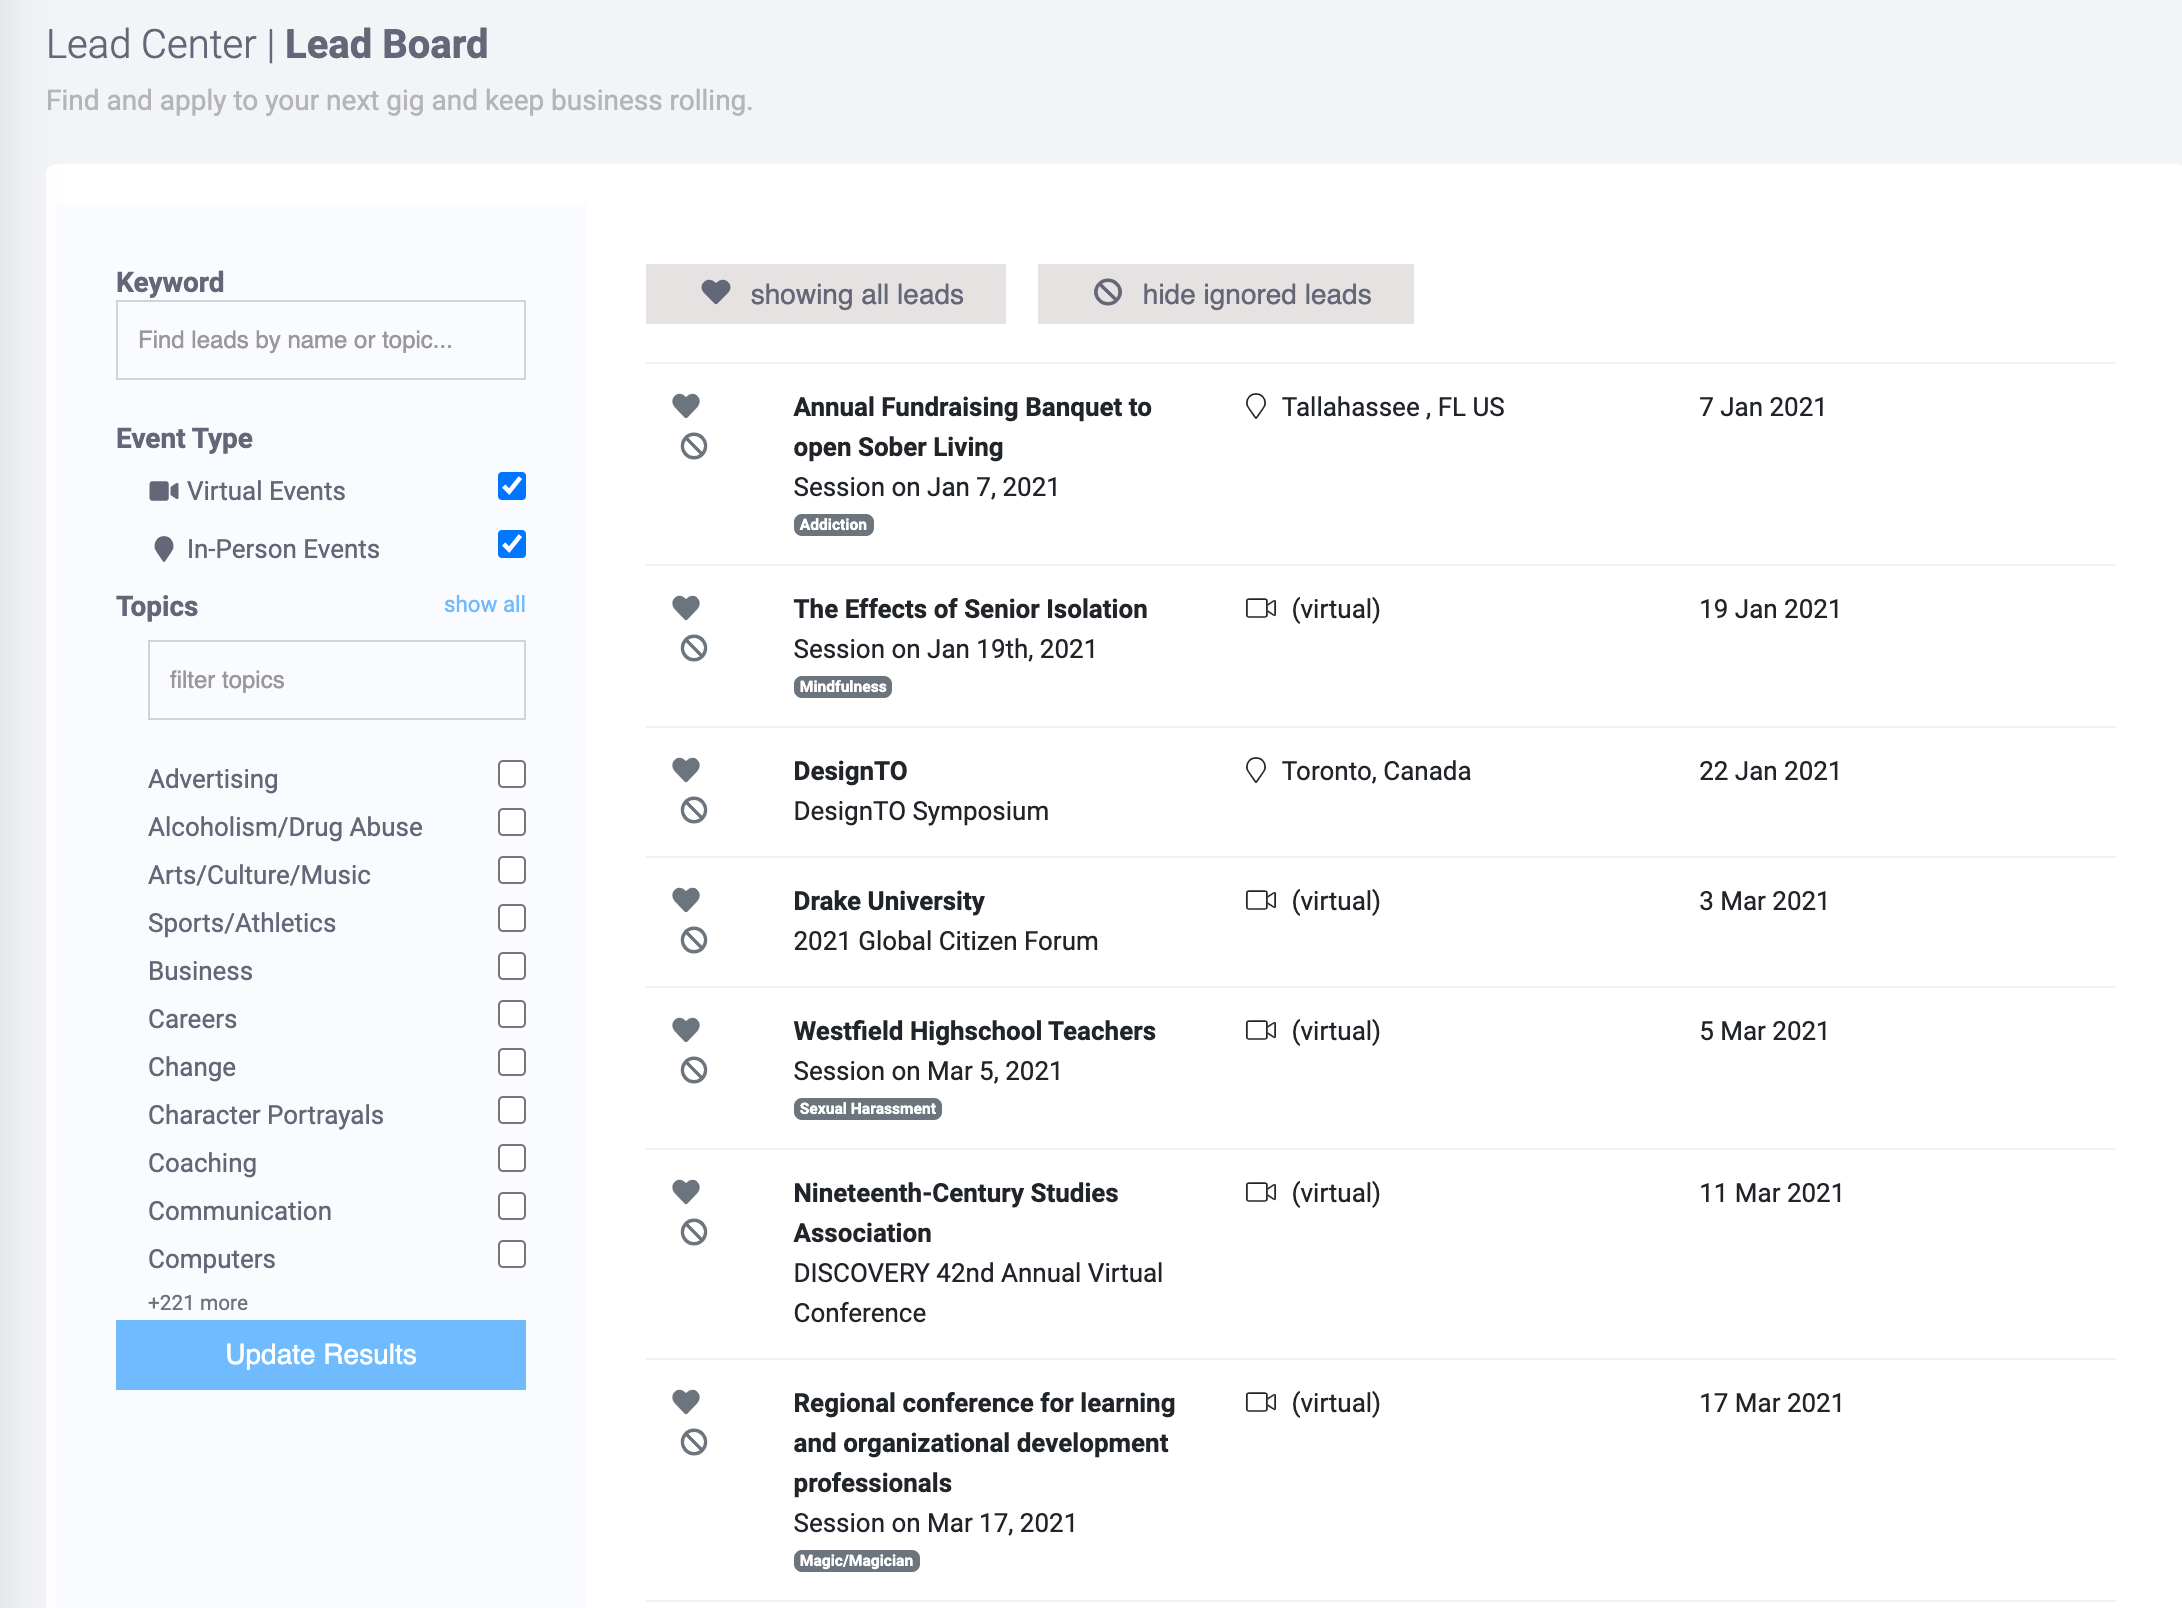Screen dimensions: 2182x1608
Task: Toggle showing all leads button
Action: tap(826, 294)
